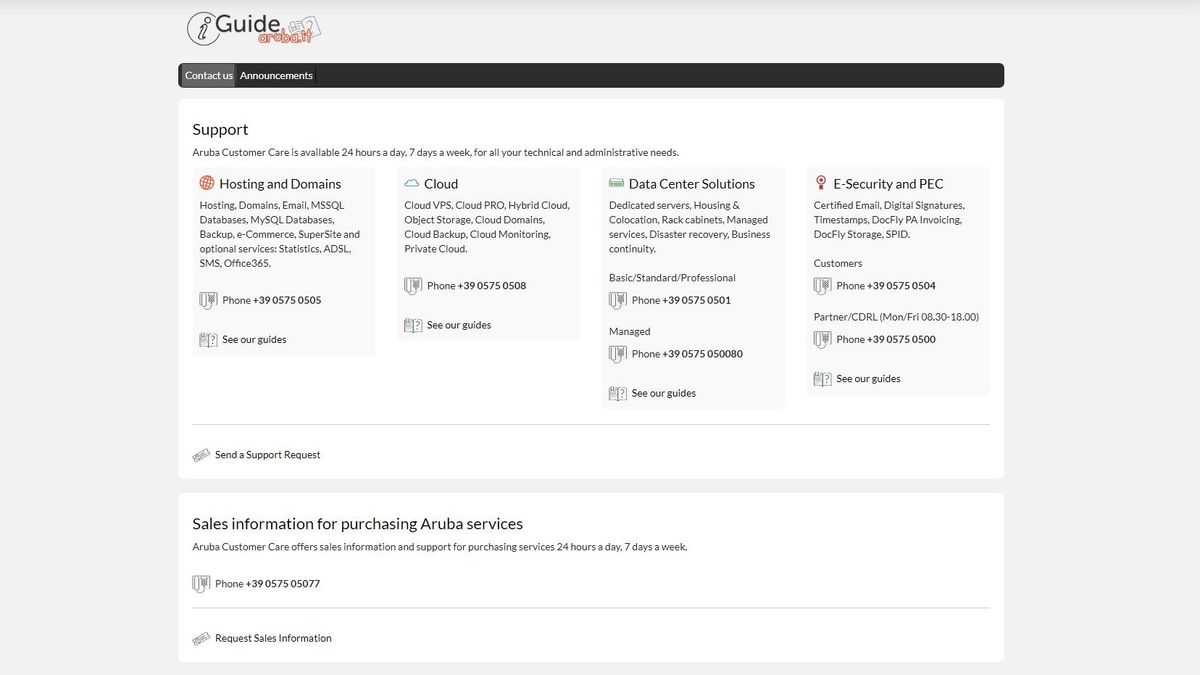Click sales phone number +39 0575 05077

tap(283, 584)
